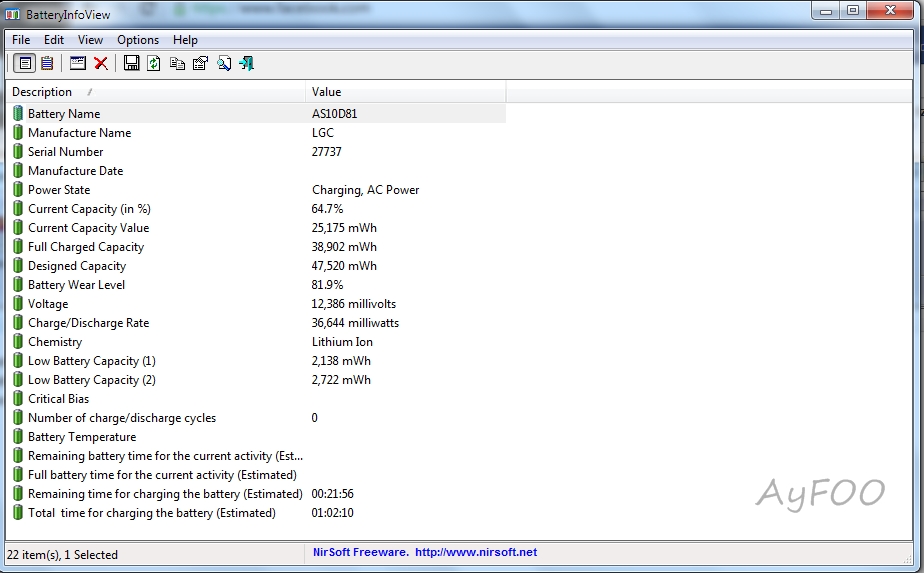Open the window-shaped Options toolbar icon

pyautogui.click(x=78, y=63)
